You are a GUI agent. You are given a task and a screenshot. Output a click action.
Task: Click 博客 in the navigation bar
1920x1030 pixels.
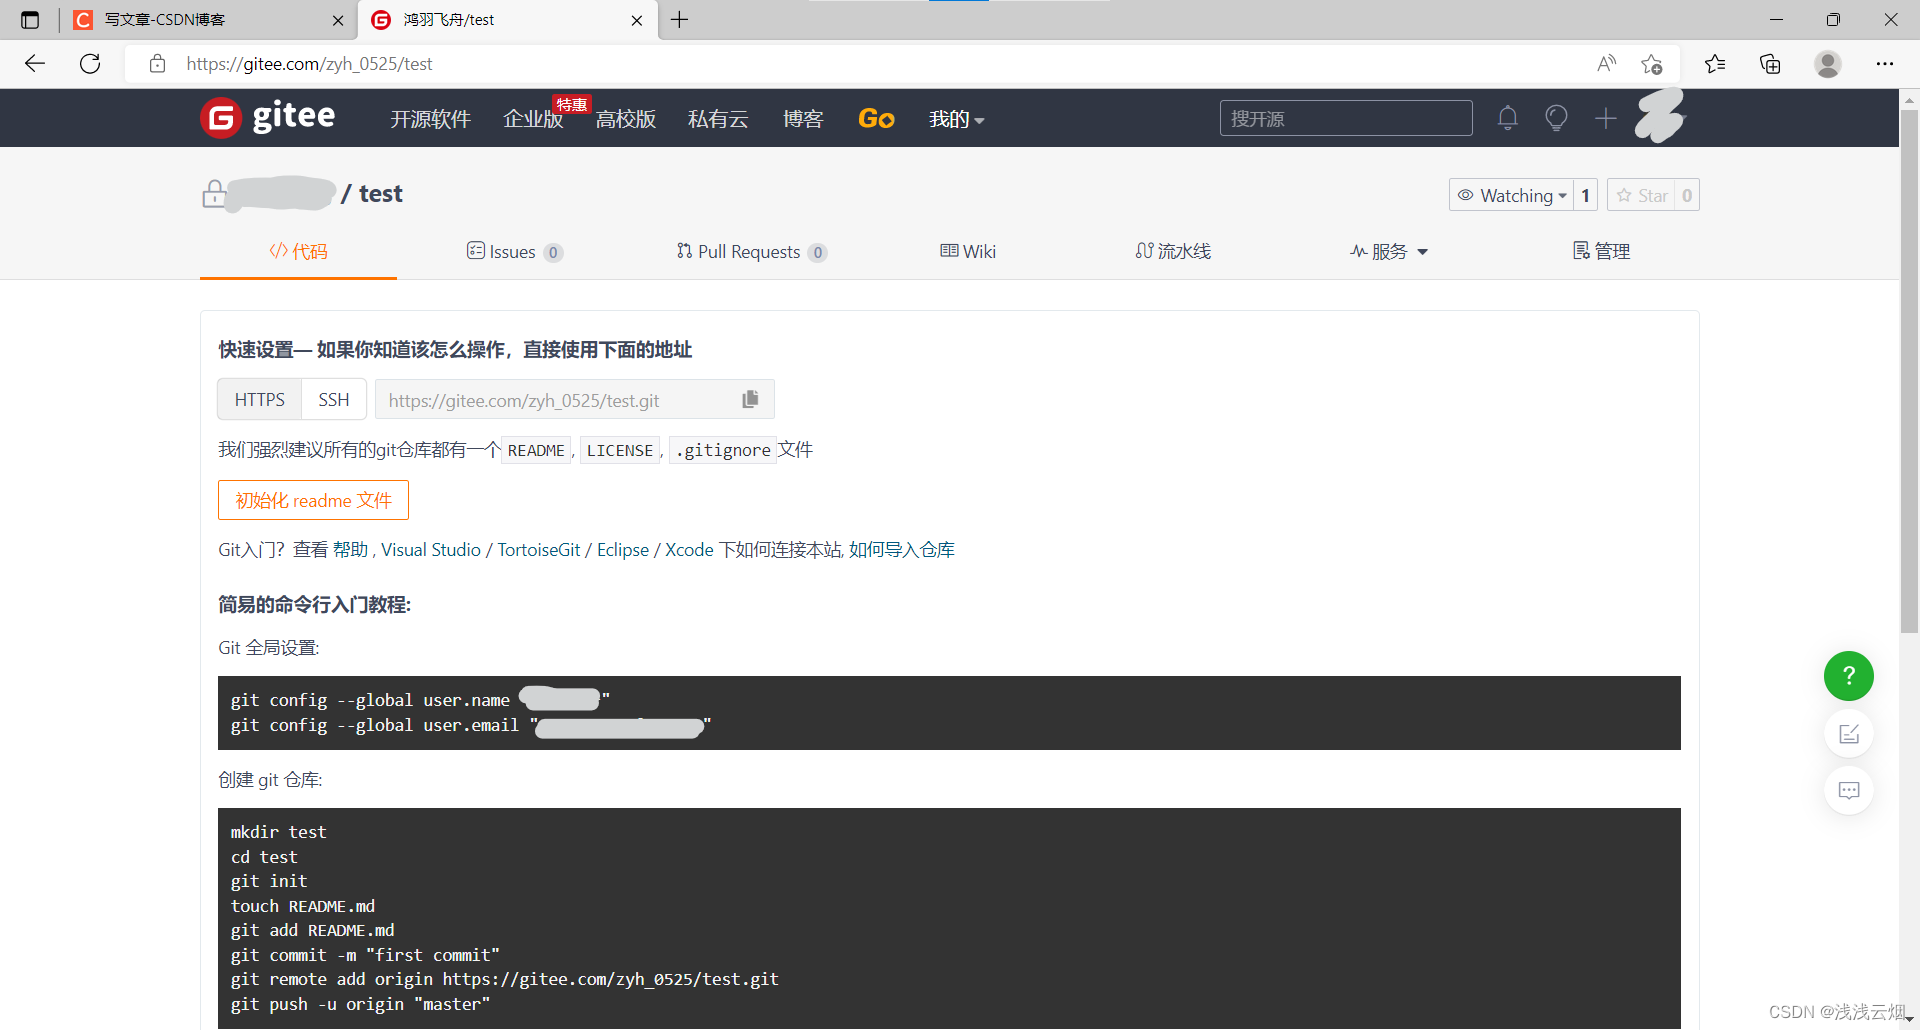[x=803, y=119]
